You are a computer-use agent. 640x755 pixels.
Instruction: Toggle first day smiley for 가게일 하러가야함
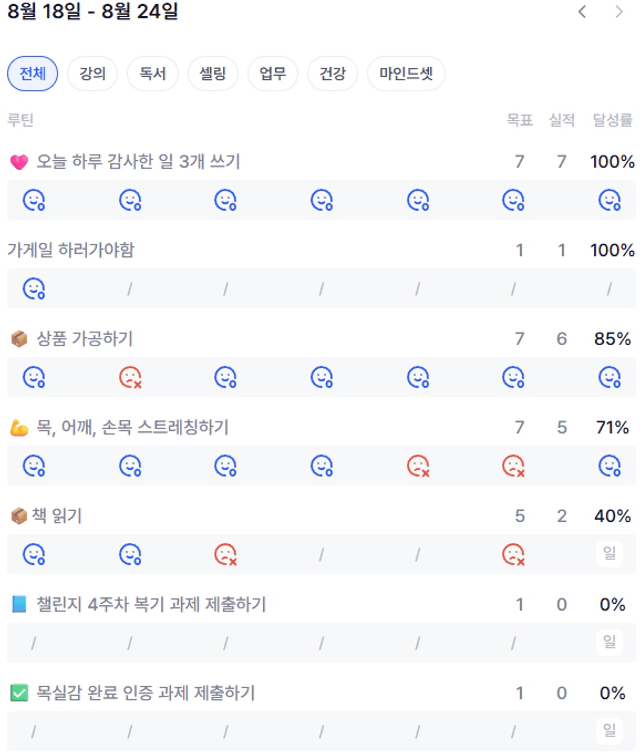point(34,289)
